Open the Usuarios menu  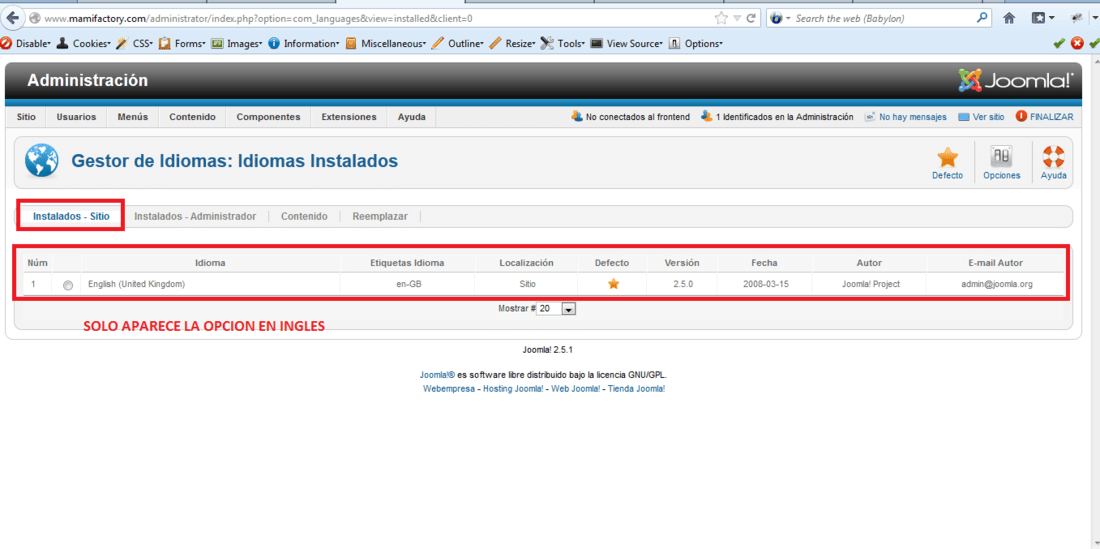pos(76,117)
